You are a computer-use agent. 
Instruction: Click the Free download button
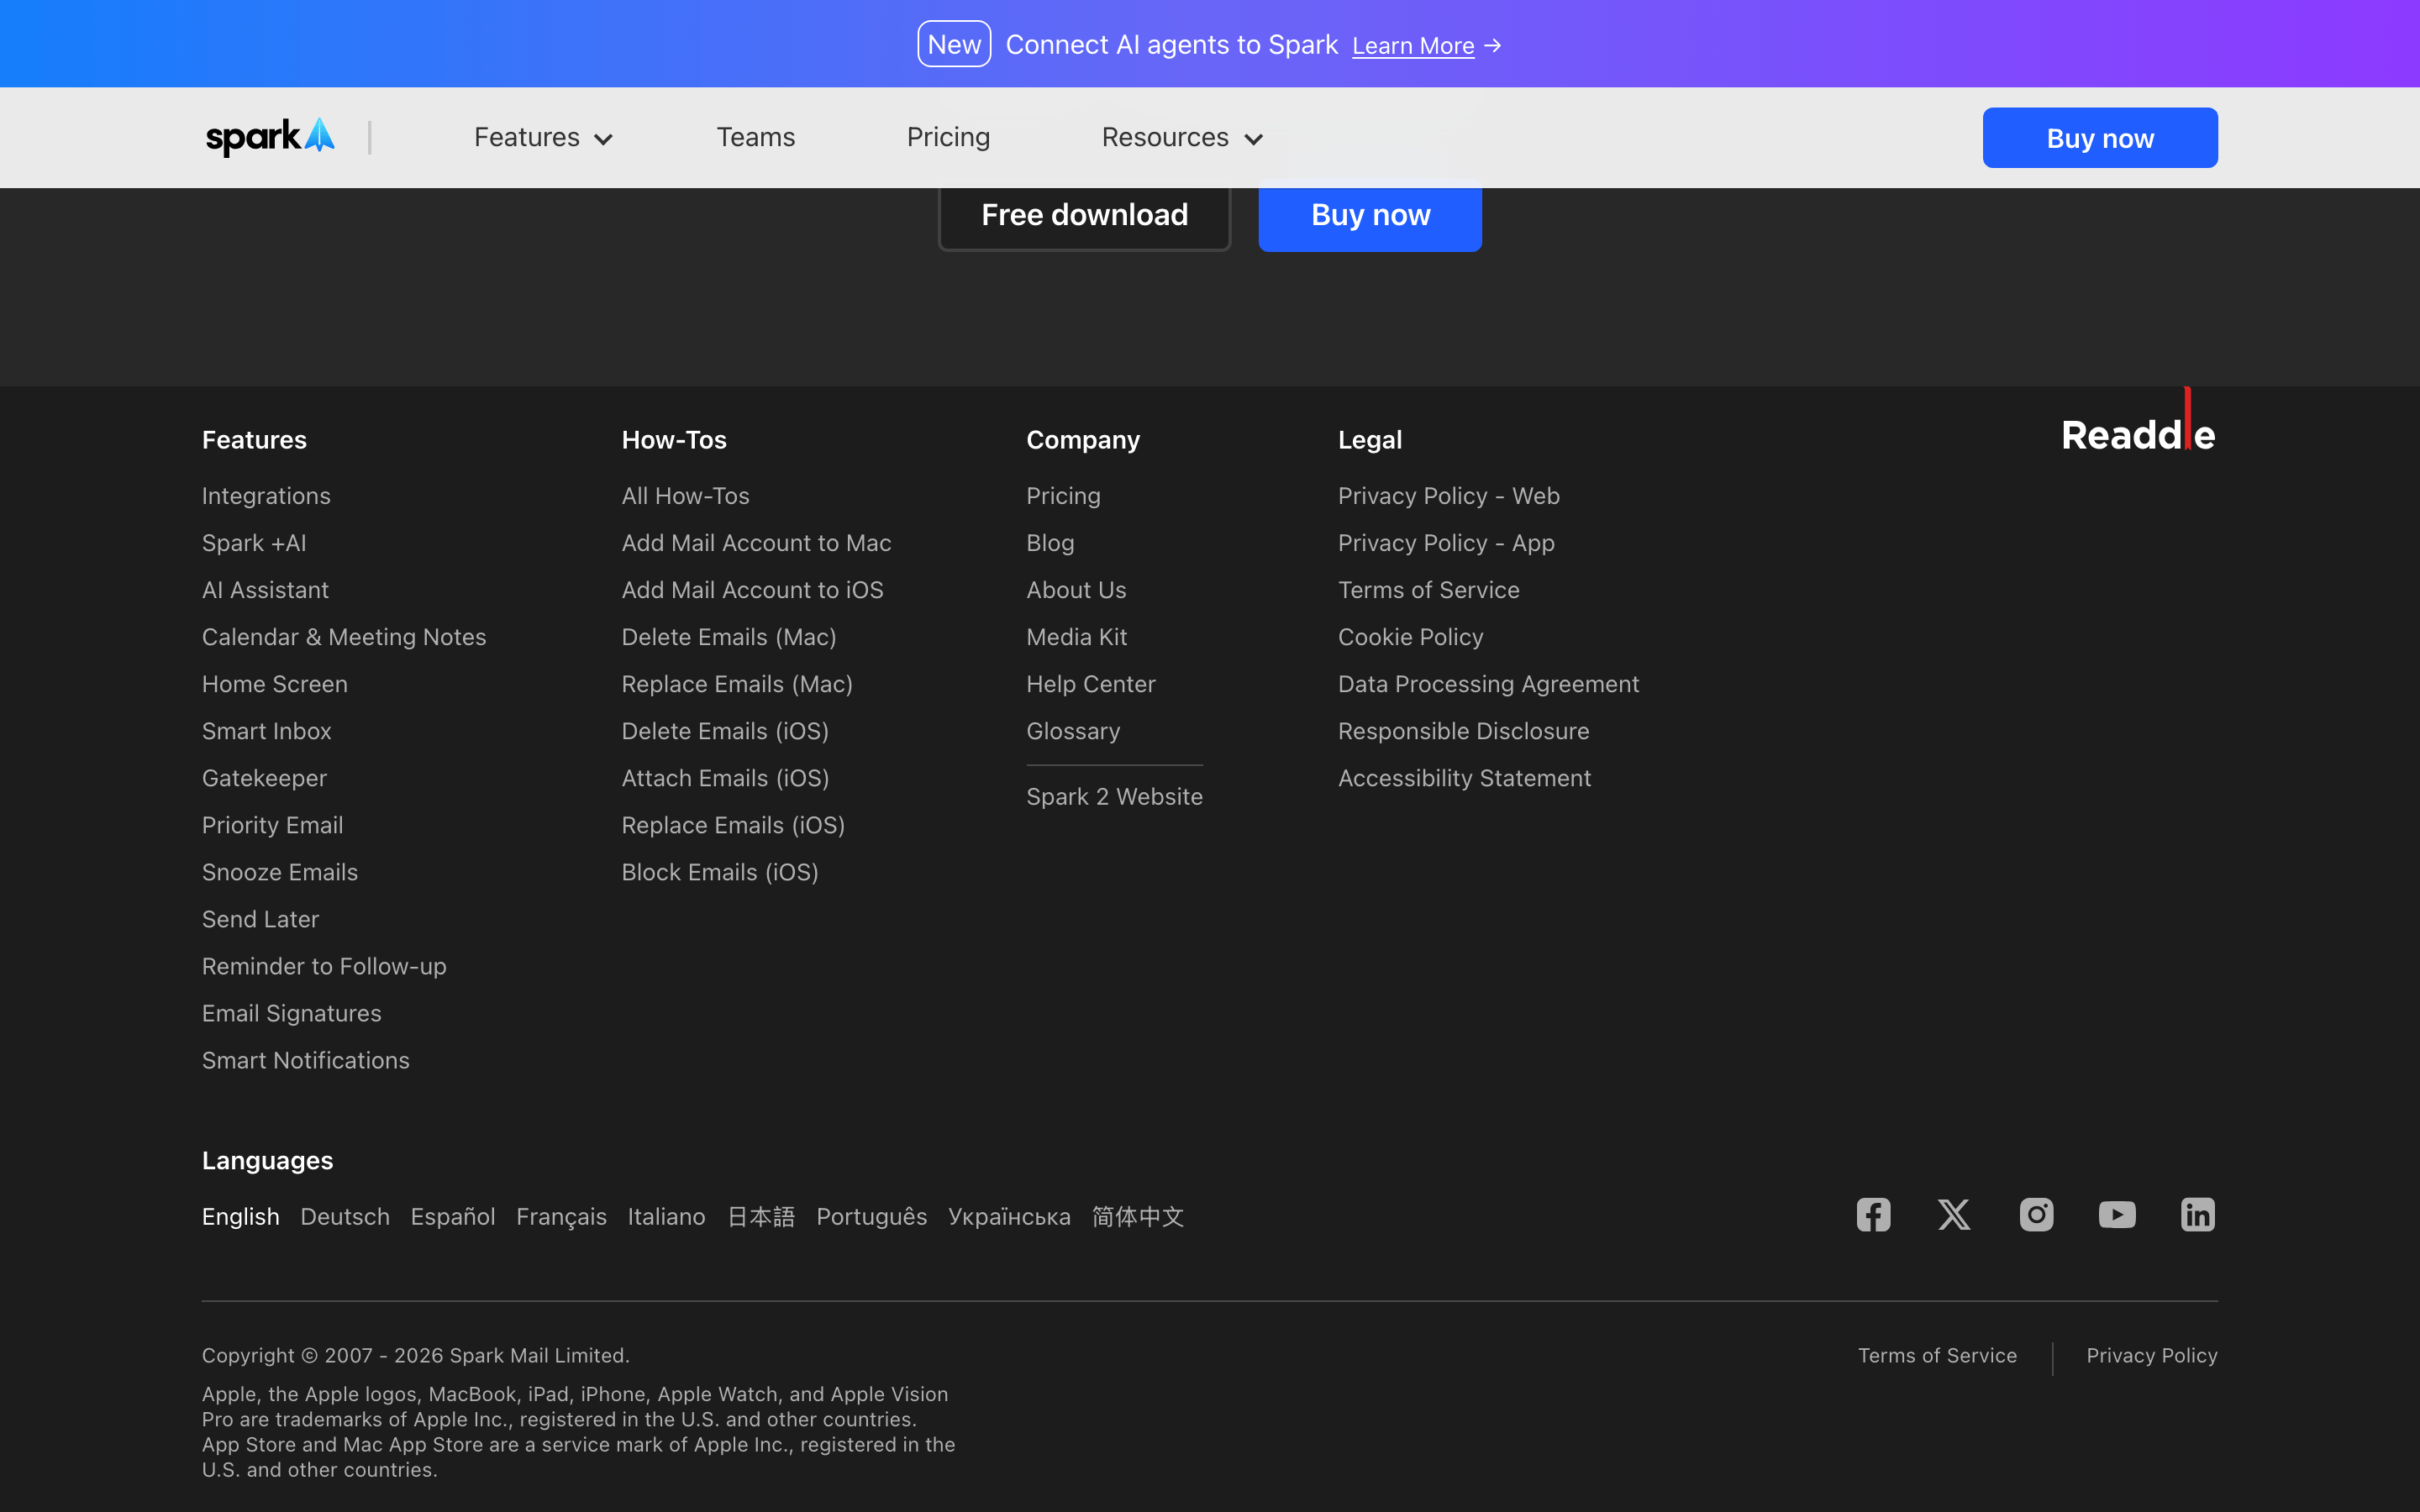click(1084, 215)
